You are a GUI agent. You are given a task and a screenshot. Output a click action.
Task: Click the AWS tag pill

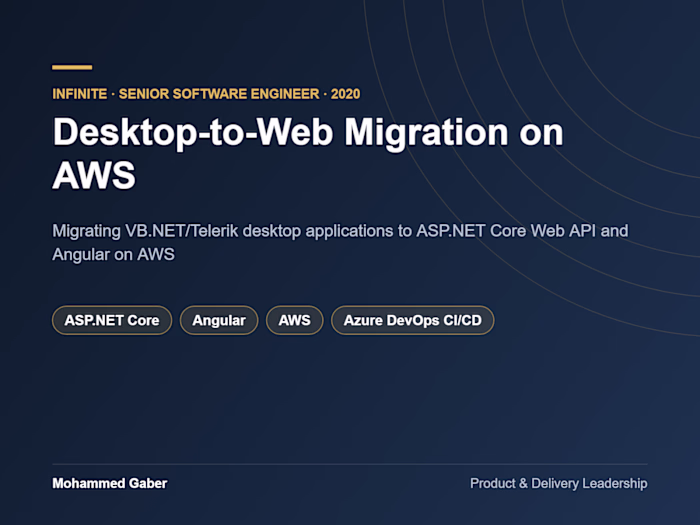pyautogui.click(x=295, y=320)
